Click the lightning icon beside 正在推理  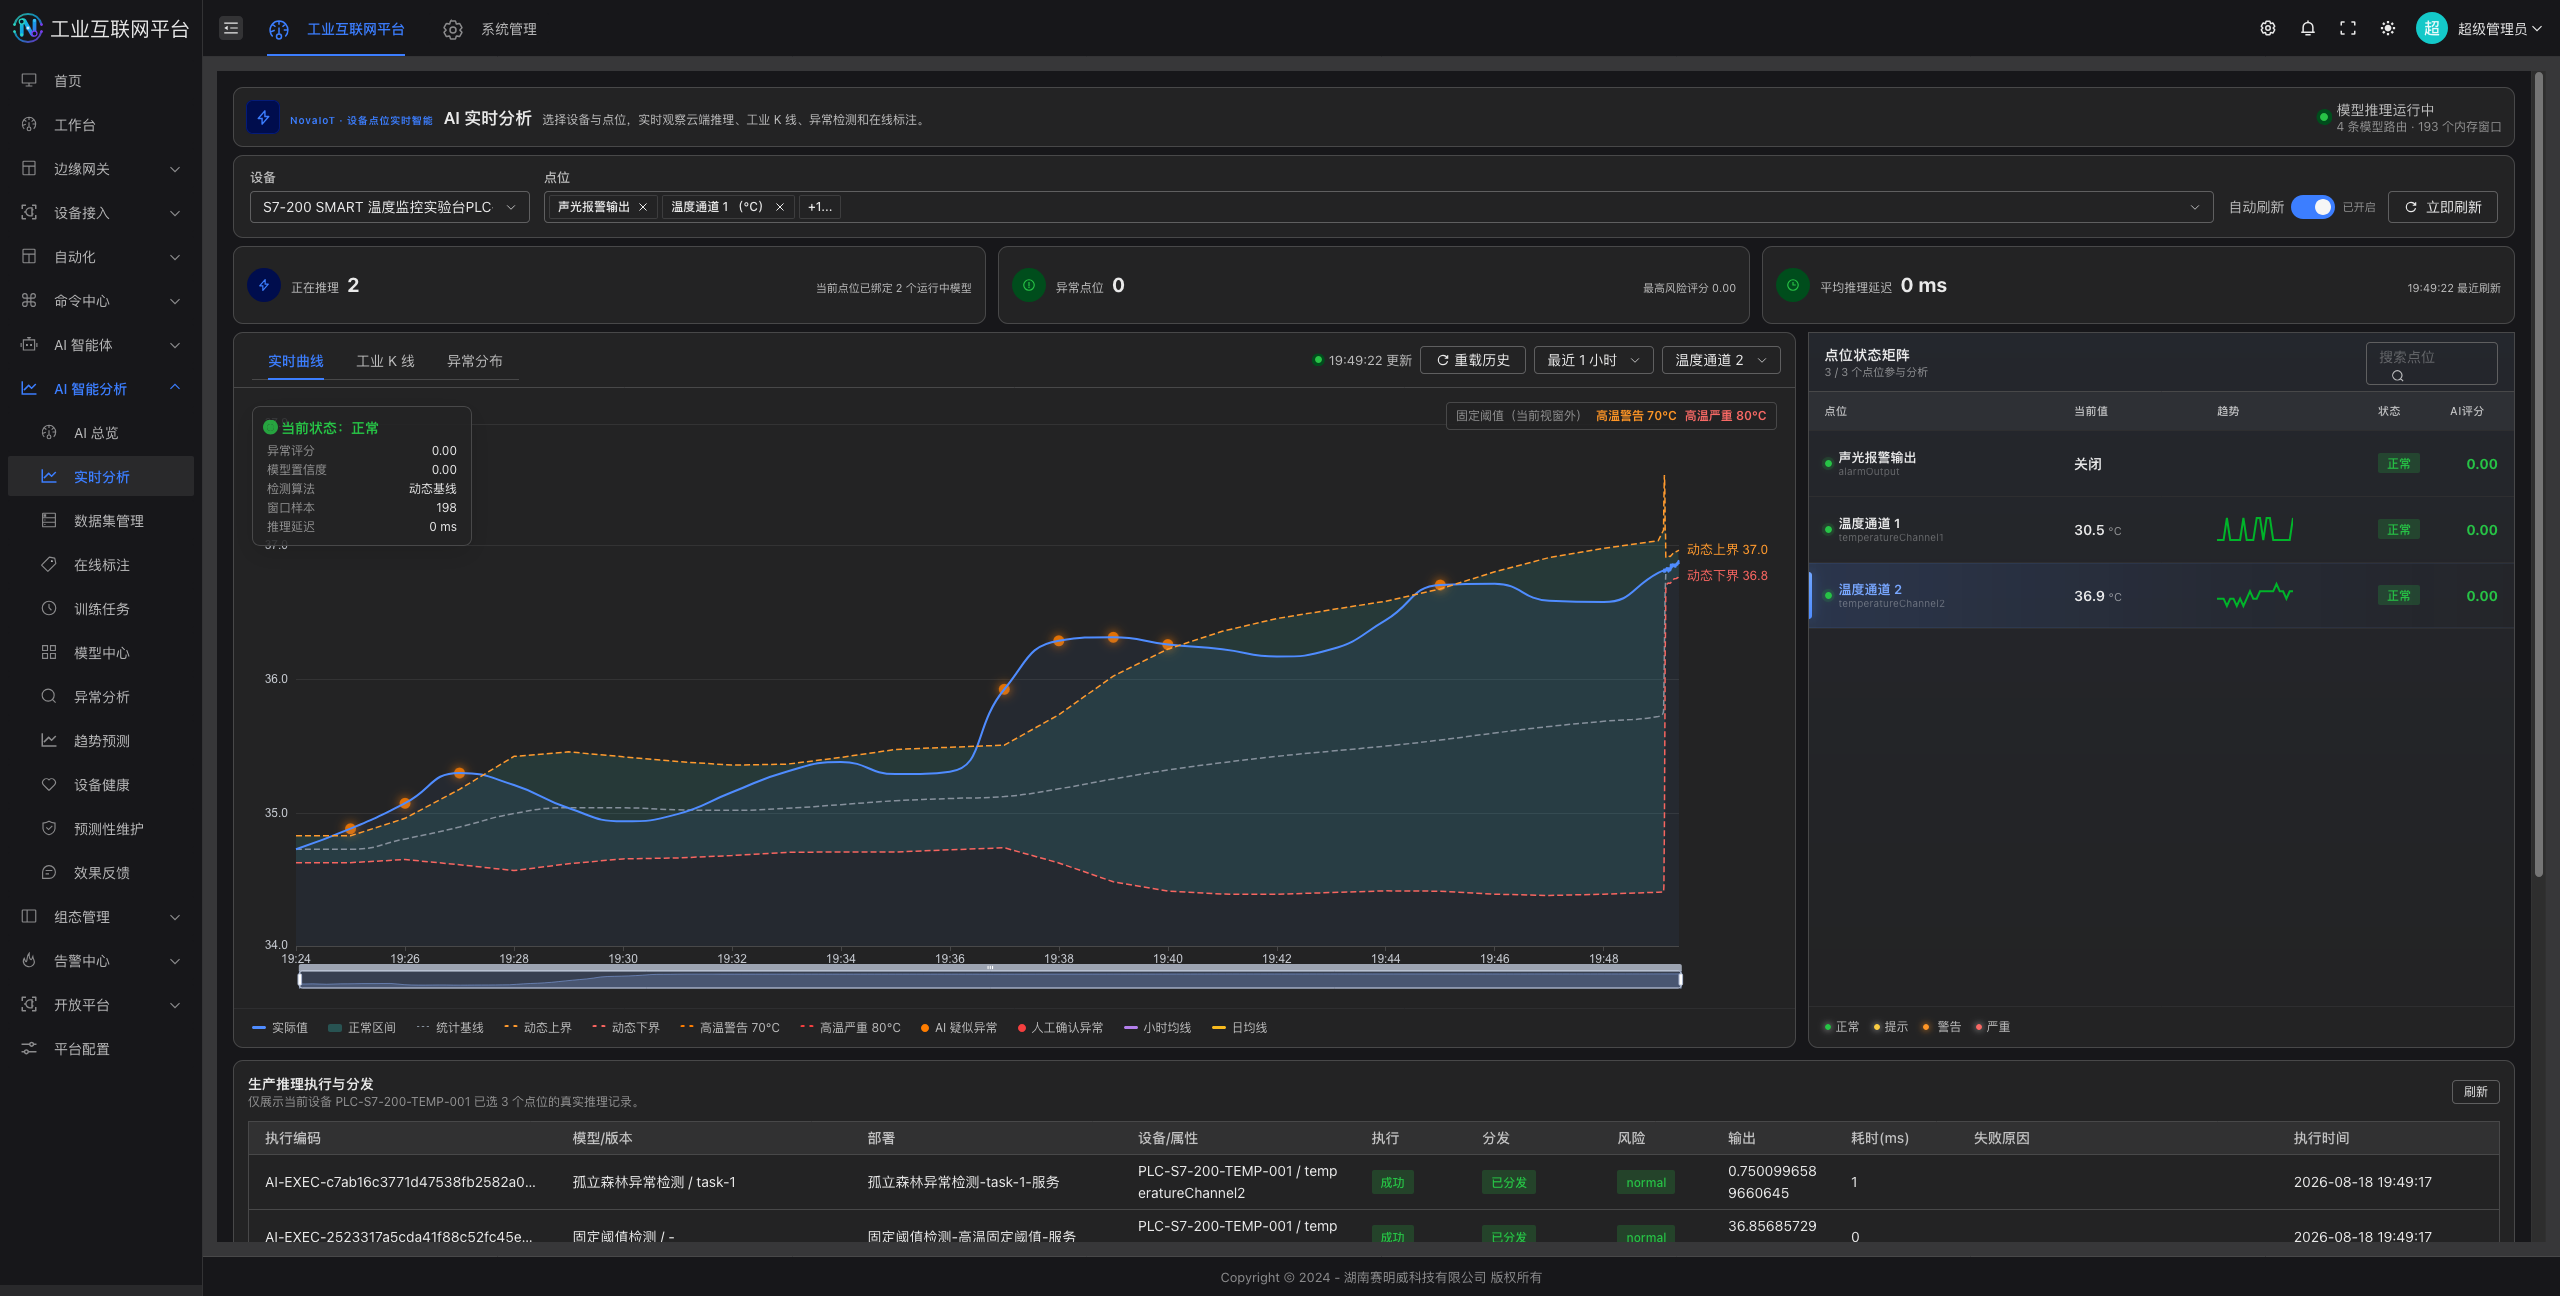[x=264, y=285]
